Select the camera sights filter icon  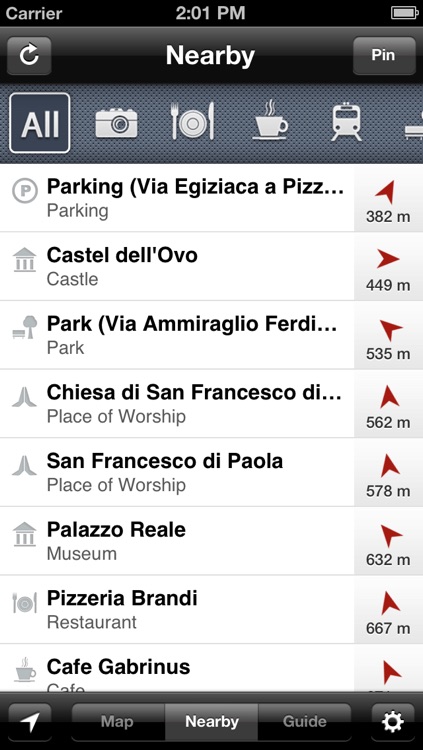pyautogui.click(x=116, y=123)
